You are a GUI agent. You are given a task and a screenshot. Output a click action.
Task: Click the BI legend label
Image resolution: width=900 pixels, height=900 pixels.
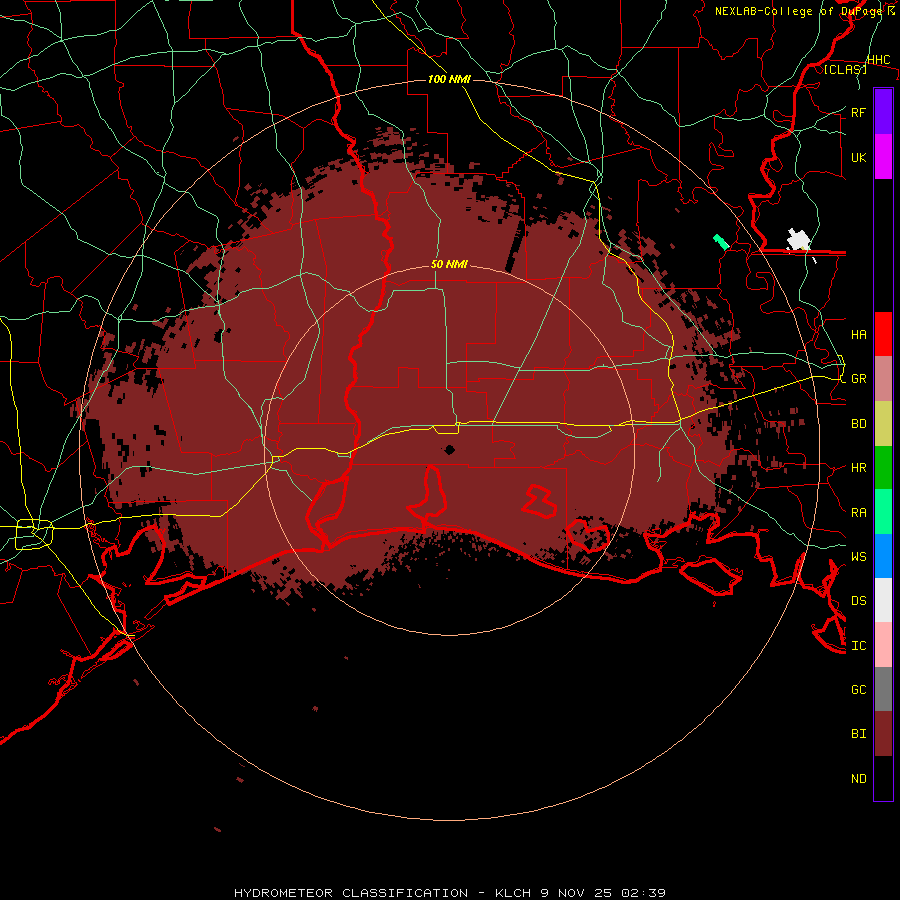[x=858, y=734]
